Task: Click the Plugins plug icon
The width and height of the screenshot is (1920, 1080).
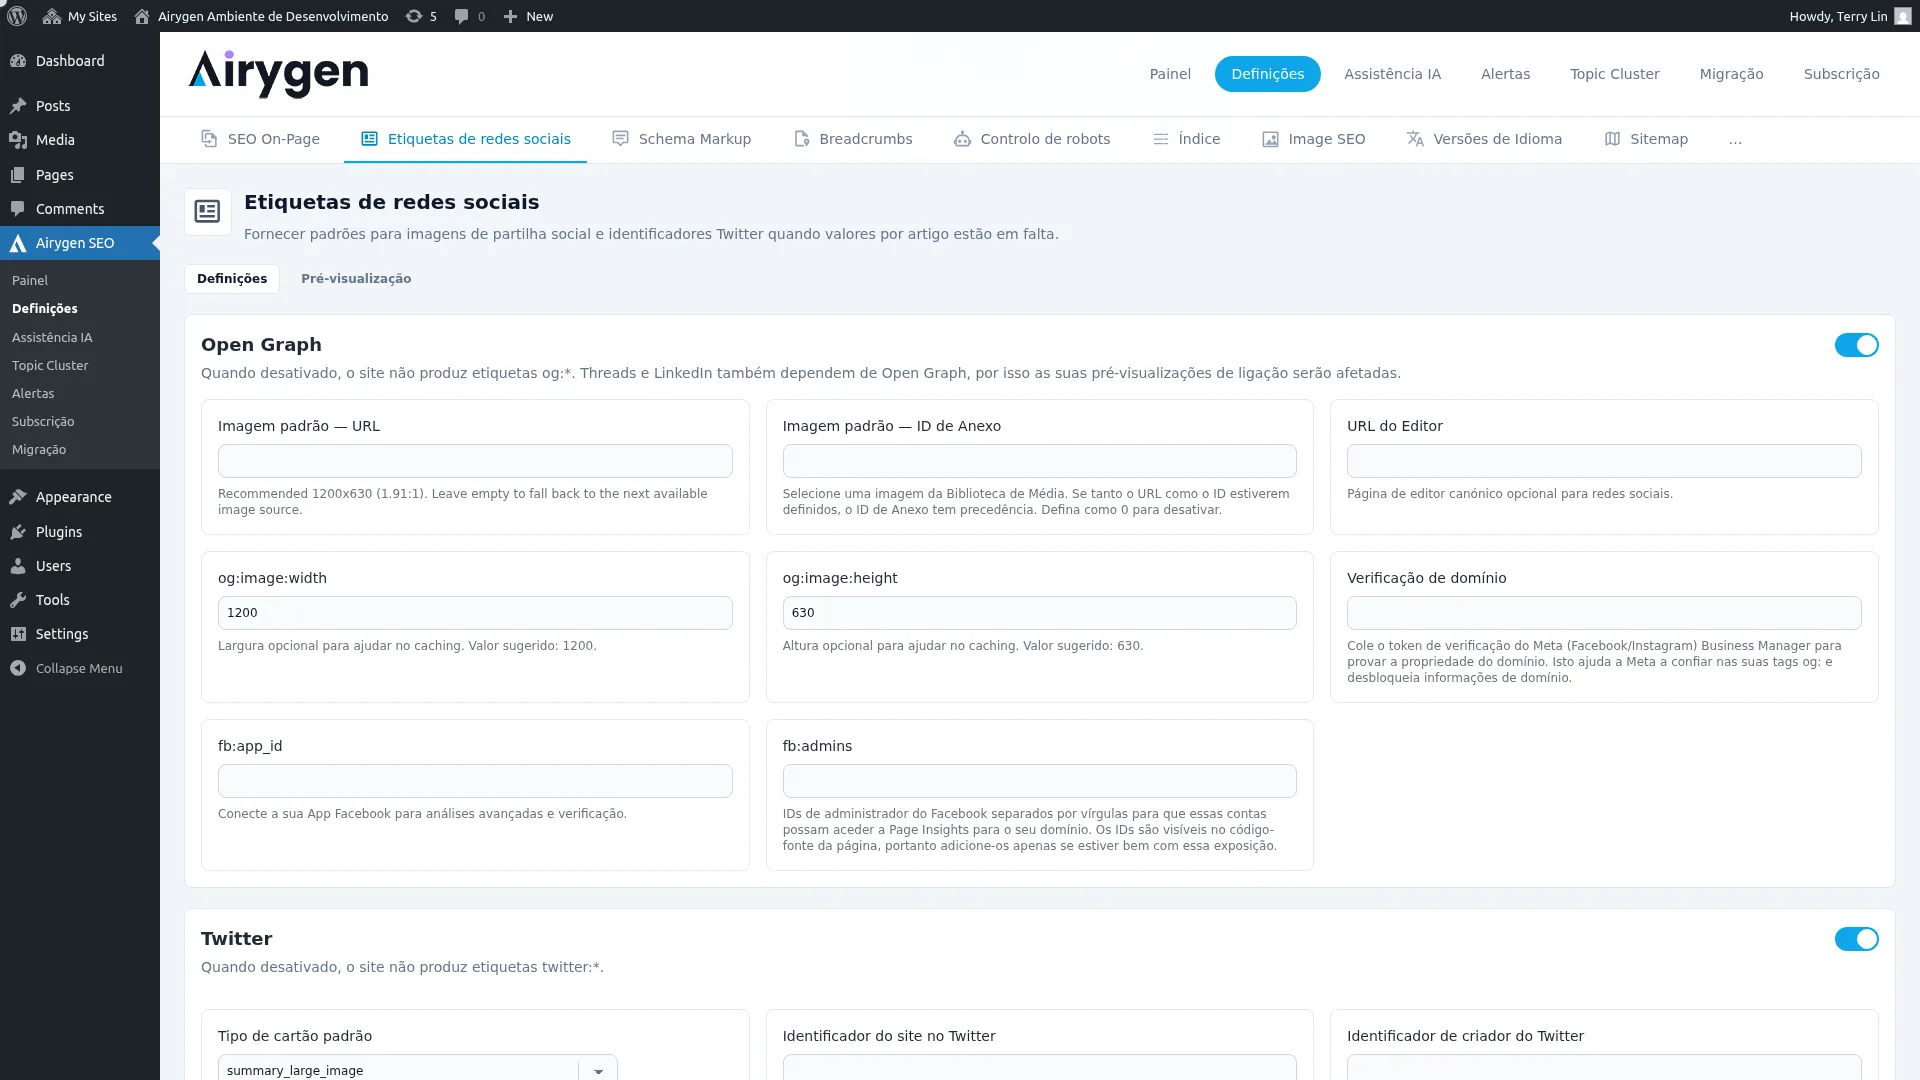Action: [18, 532]
